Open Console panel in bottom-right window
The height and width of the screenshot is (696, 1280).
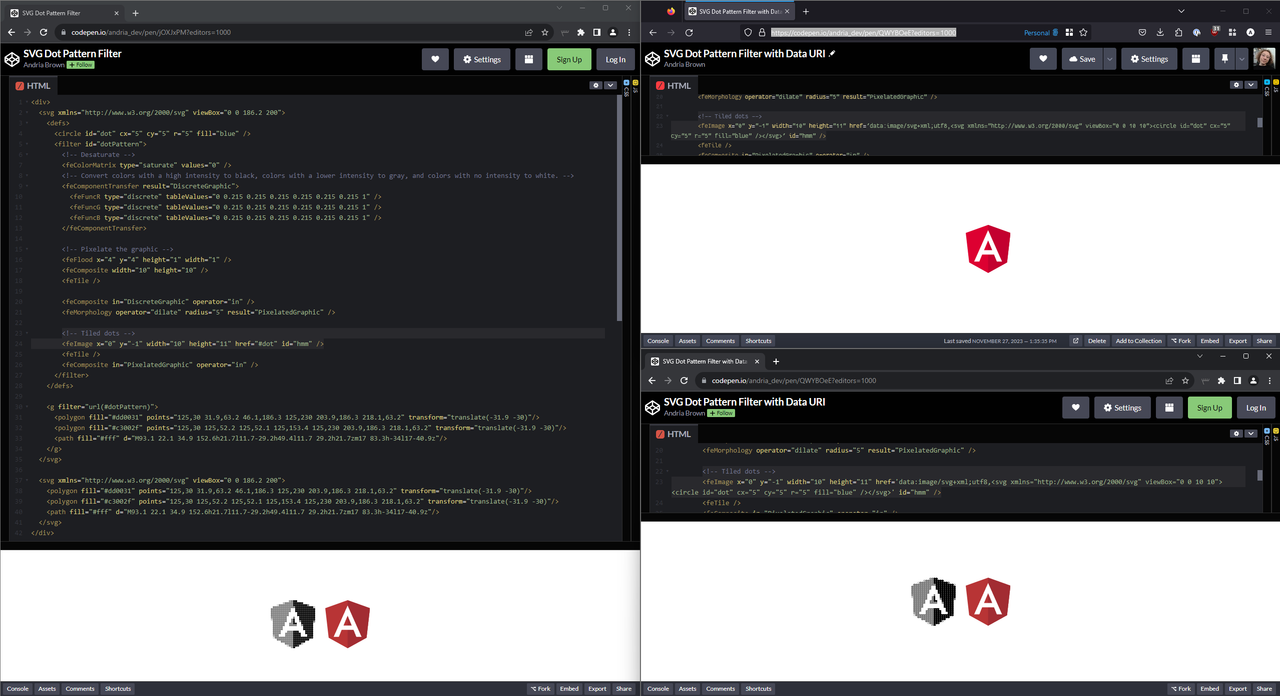(658, 689)
